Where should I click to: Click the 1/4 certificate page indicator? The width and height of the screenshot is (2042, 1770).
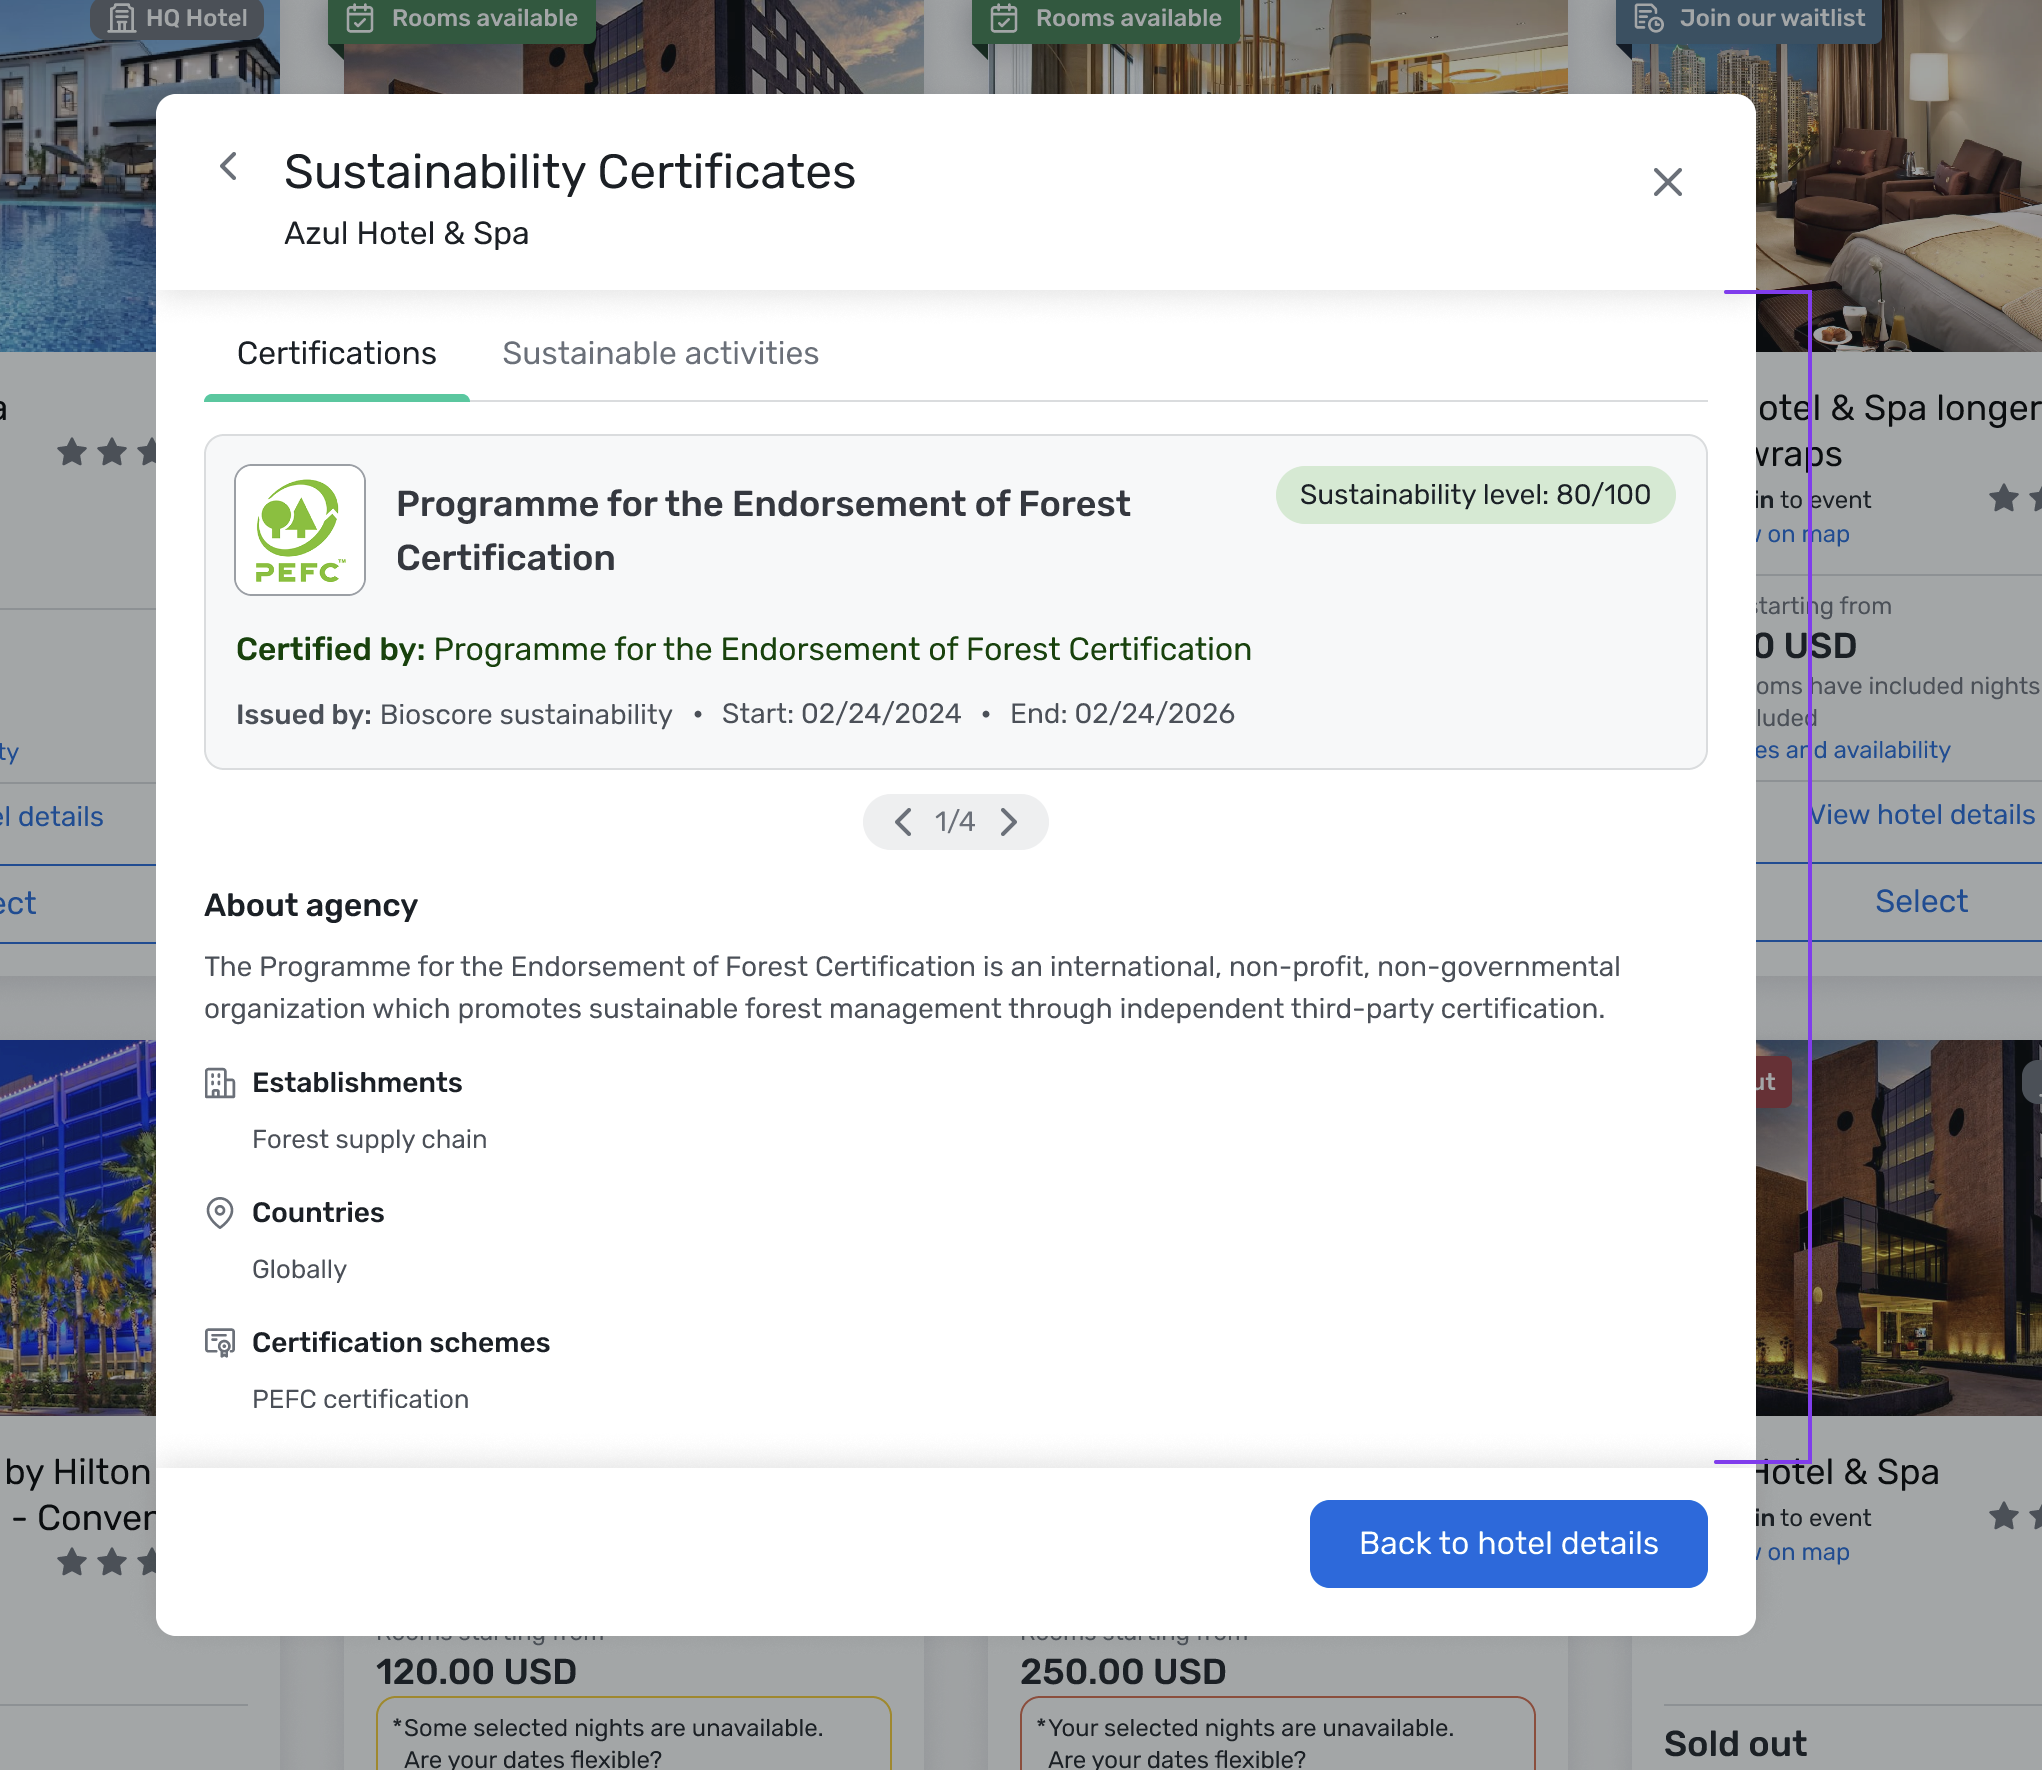pos(955,822)
